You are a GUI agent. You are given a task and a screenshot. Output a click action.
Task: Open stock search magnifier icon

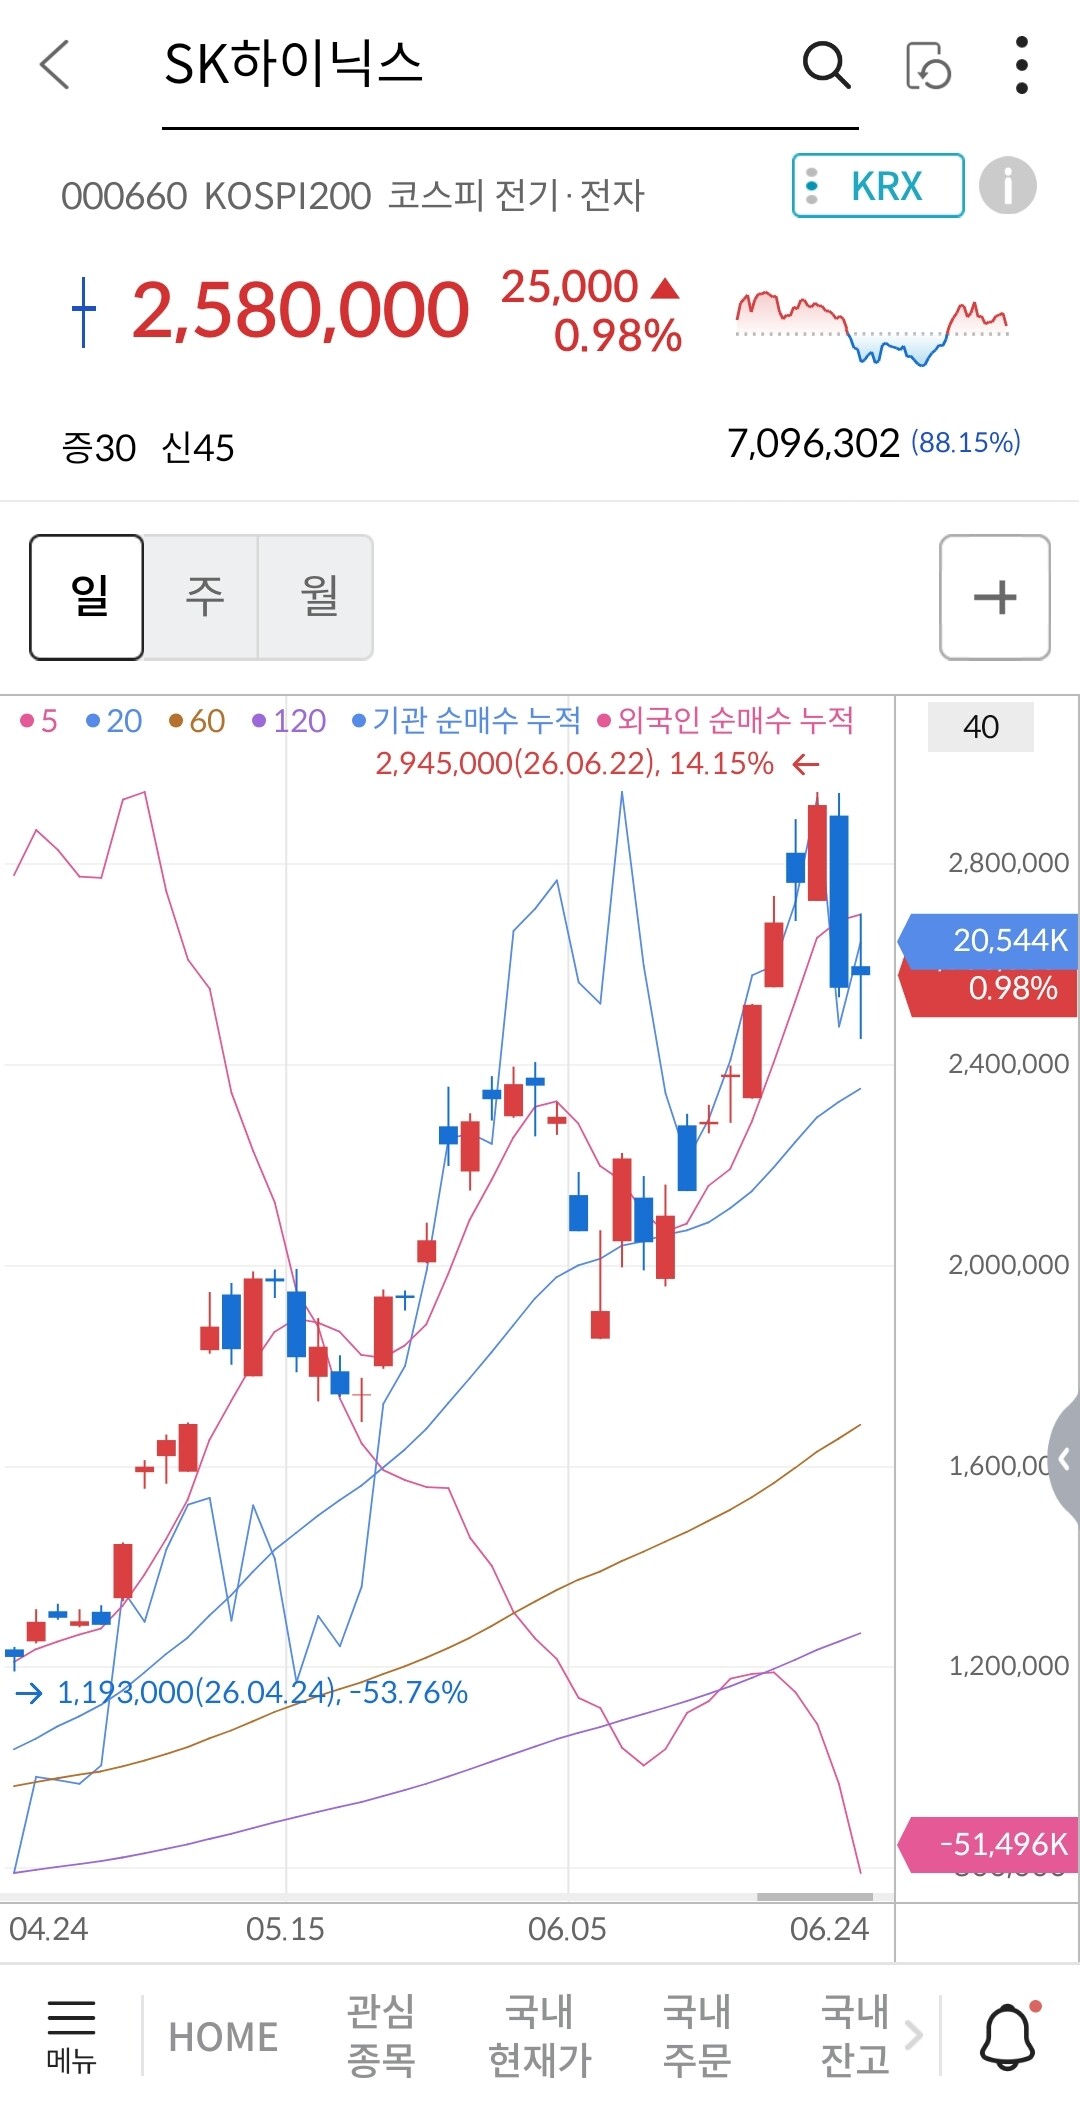(x=826, y=66)
